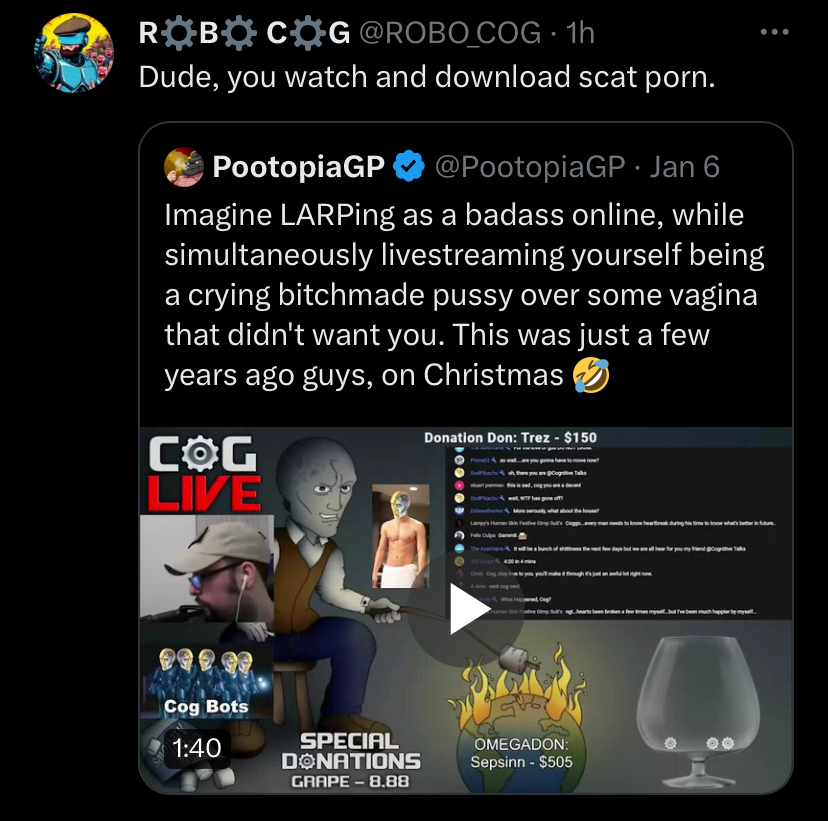The width and height of the screenshot is (828, 821).
Task: Click the Cog Bots image tile
Action: (206, 682)
